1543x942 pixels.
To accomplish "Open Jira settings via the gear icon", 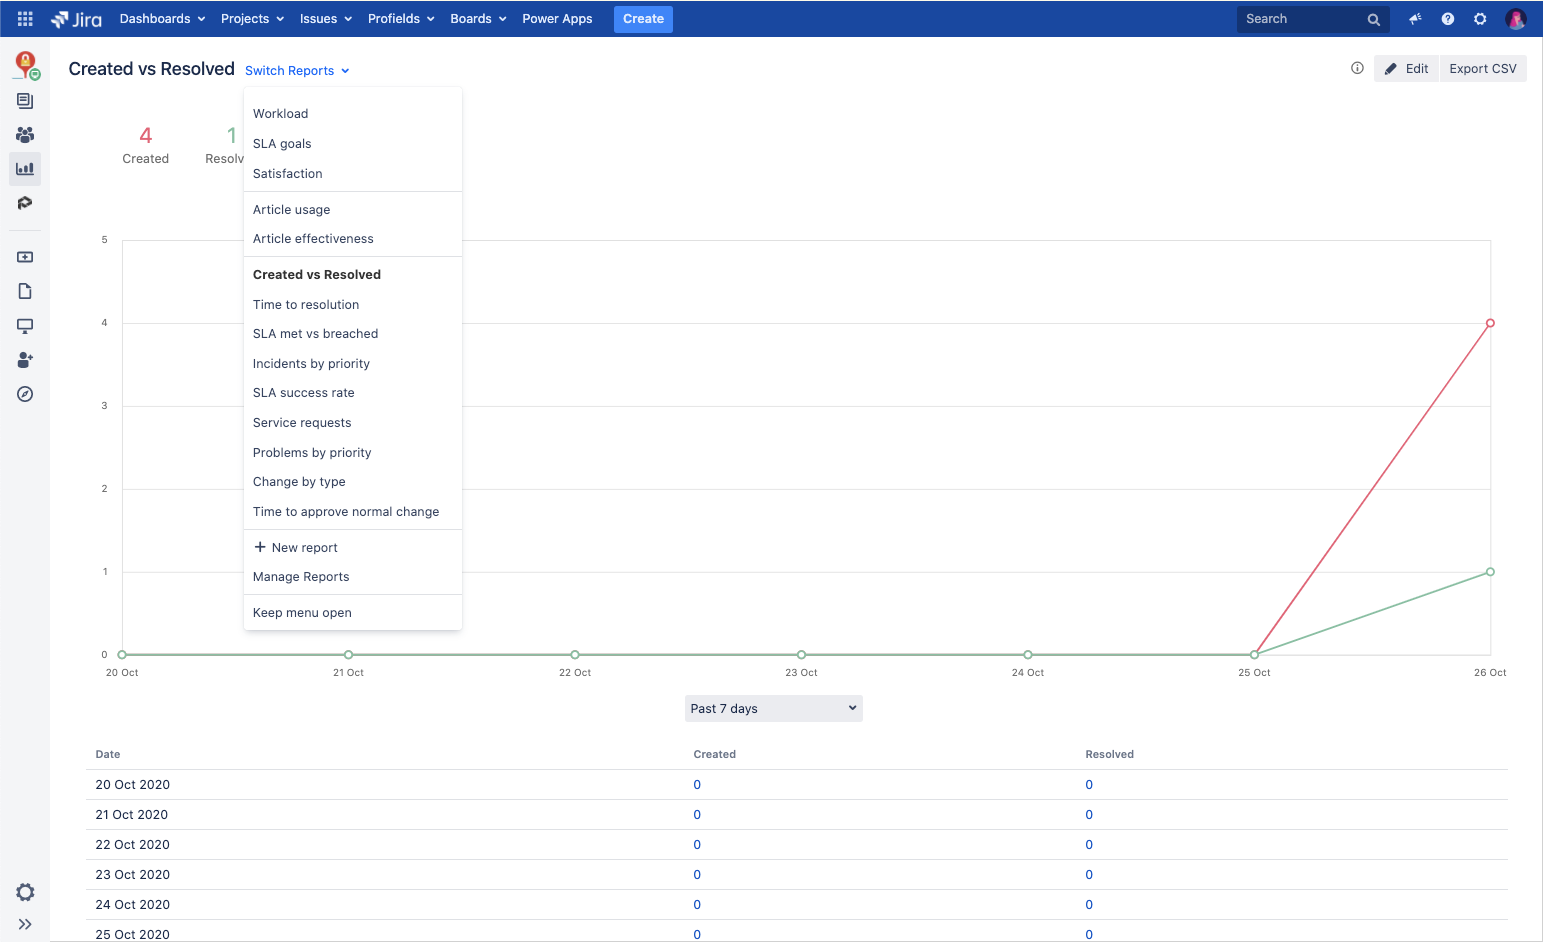I will point(1480,18).
